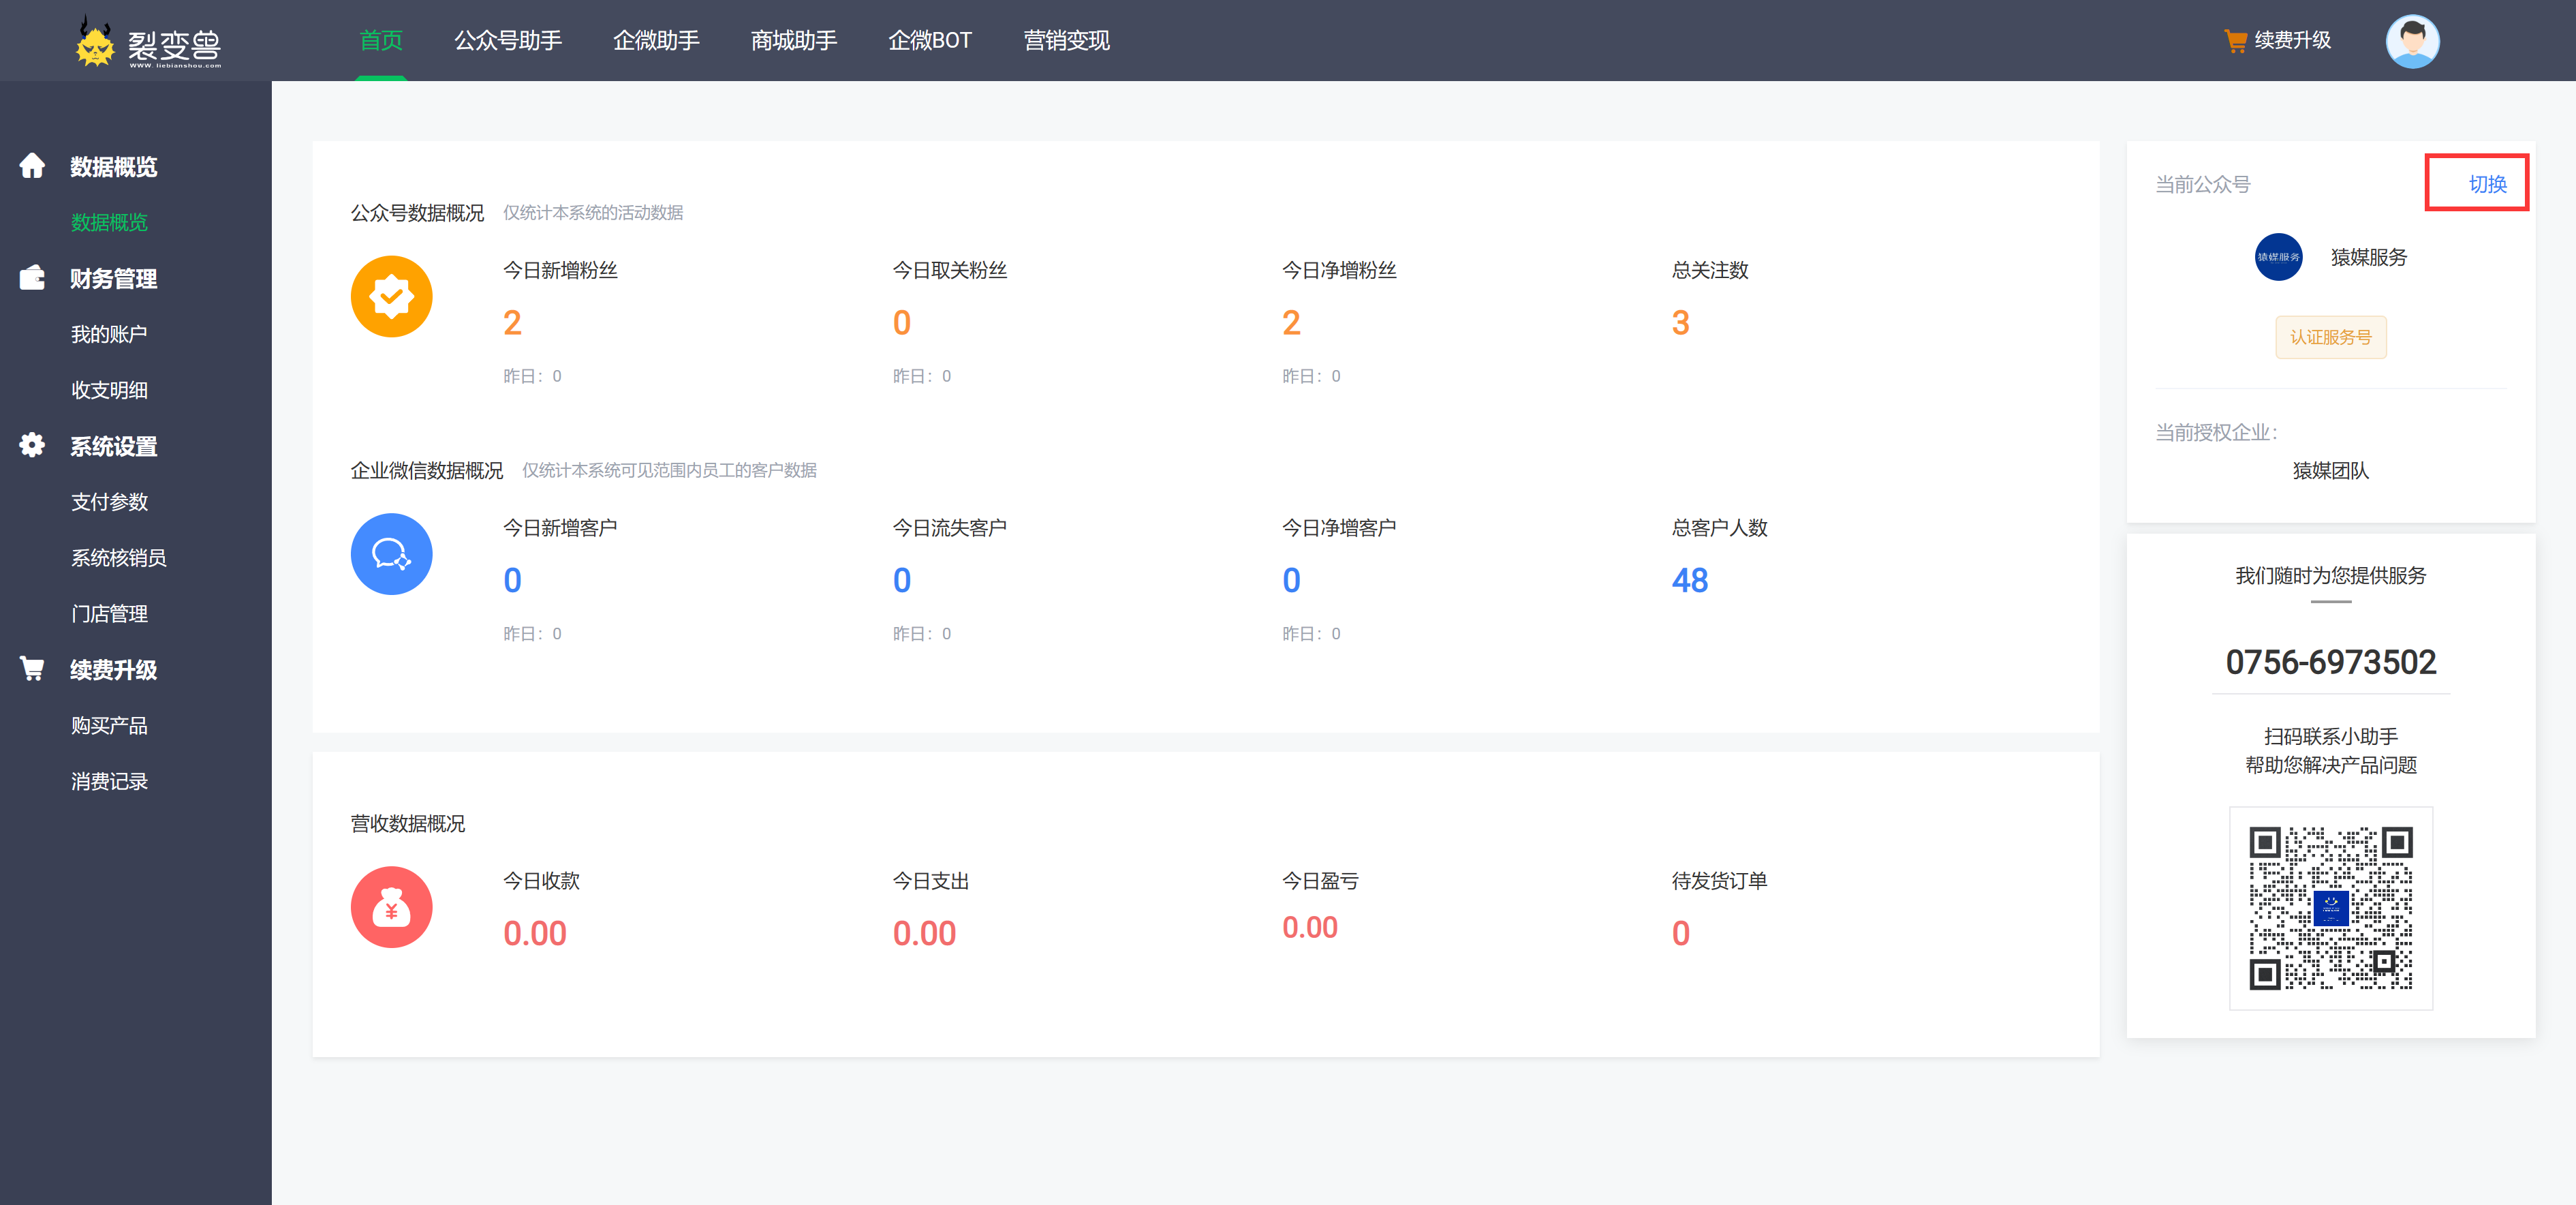Click the home icon next to 数据概览
Screen dimensions: 2576x1205
pos(32,166)
